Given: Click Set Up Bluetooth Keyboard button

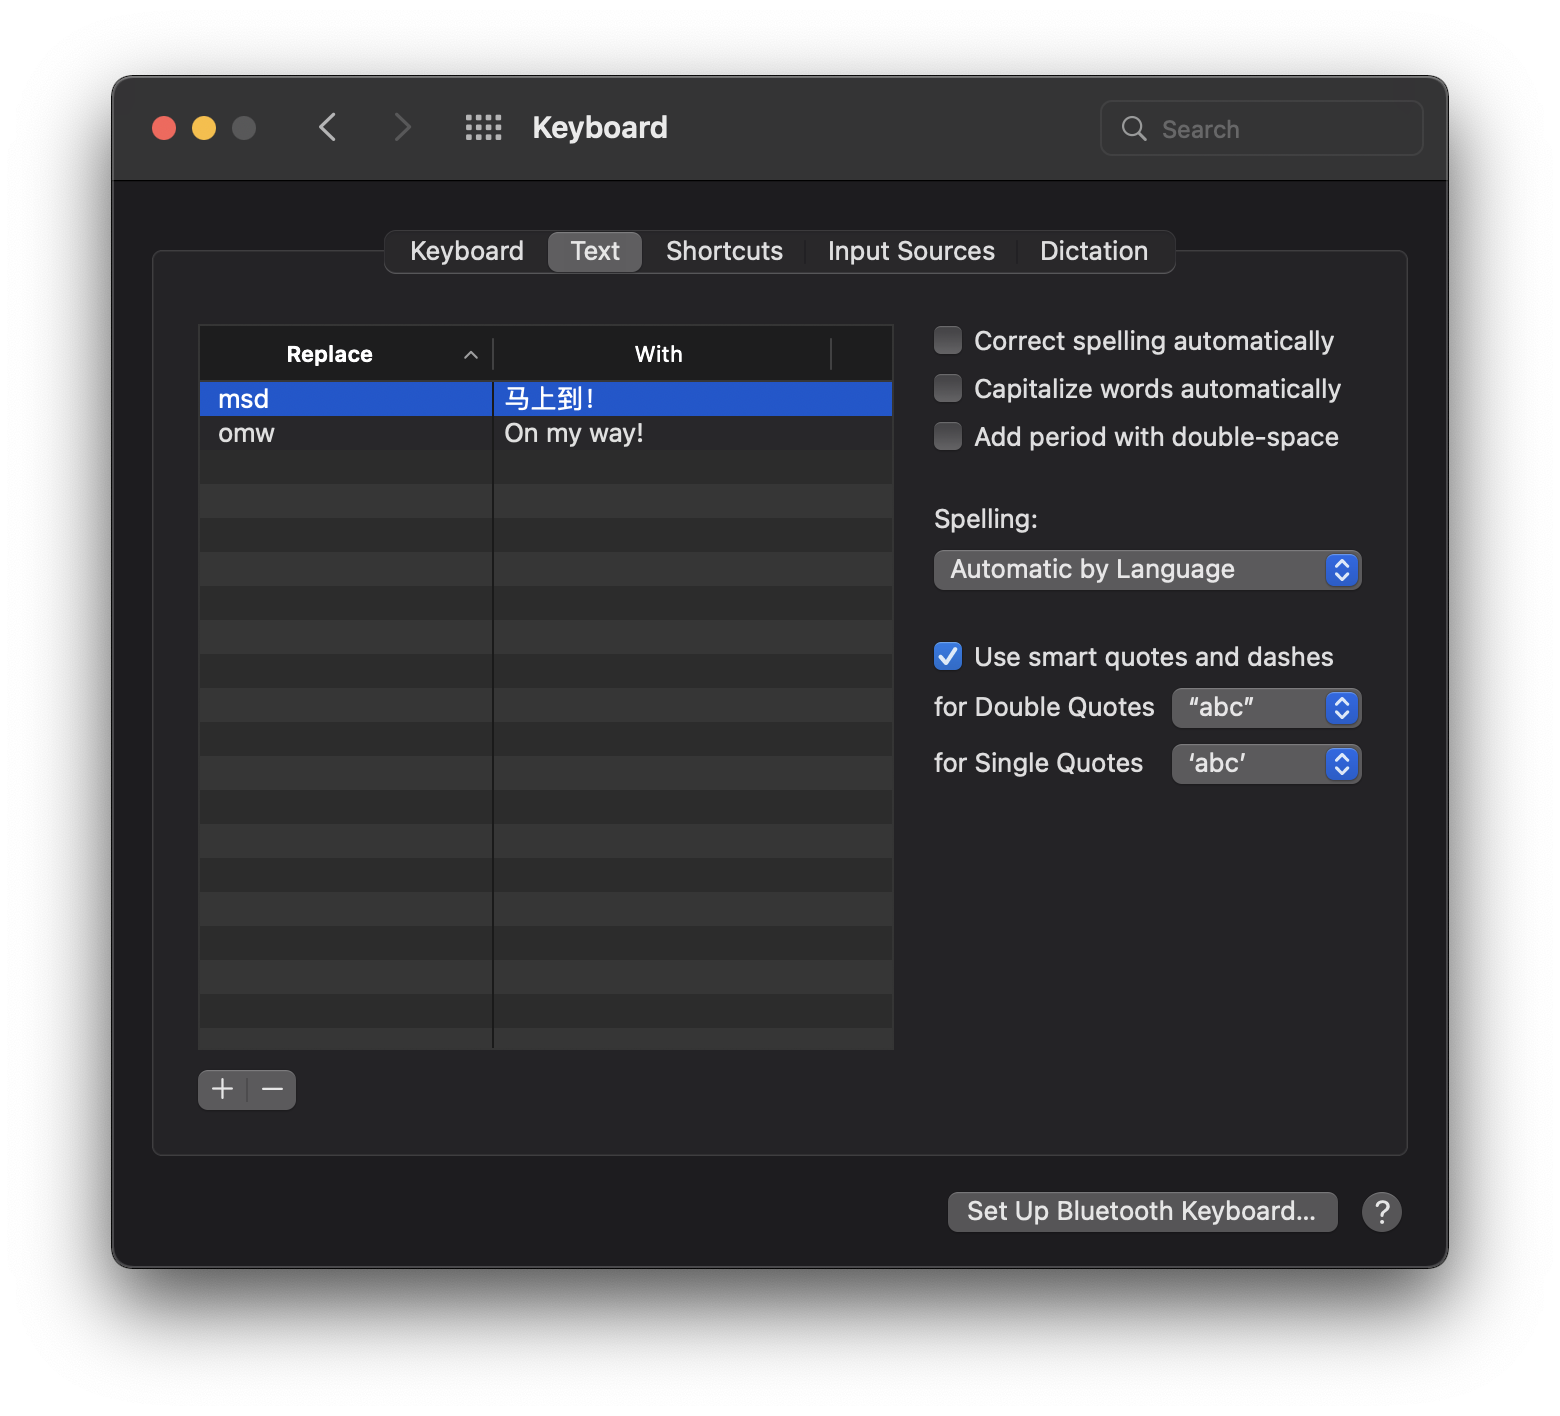Looking at the screenshot, I should (x=1142, y=1211).
